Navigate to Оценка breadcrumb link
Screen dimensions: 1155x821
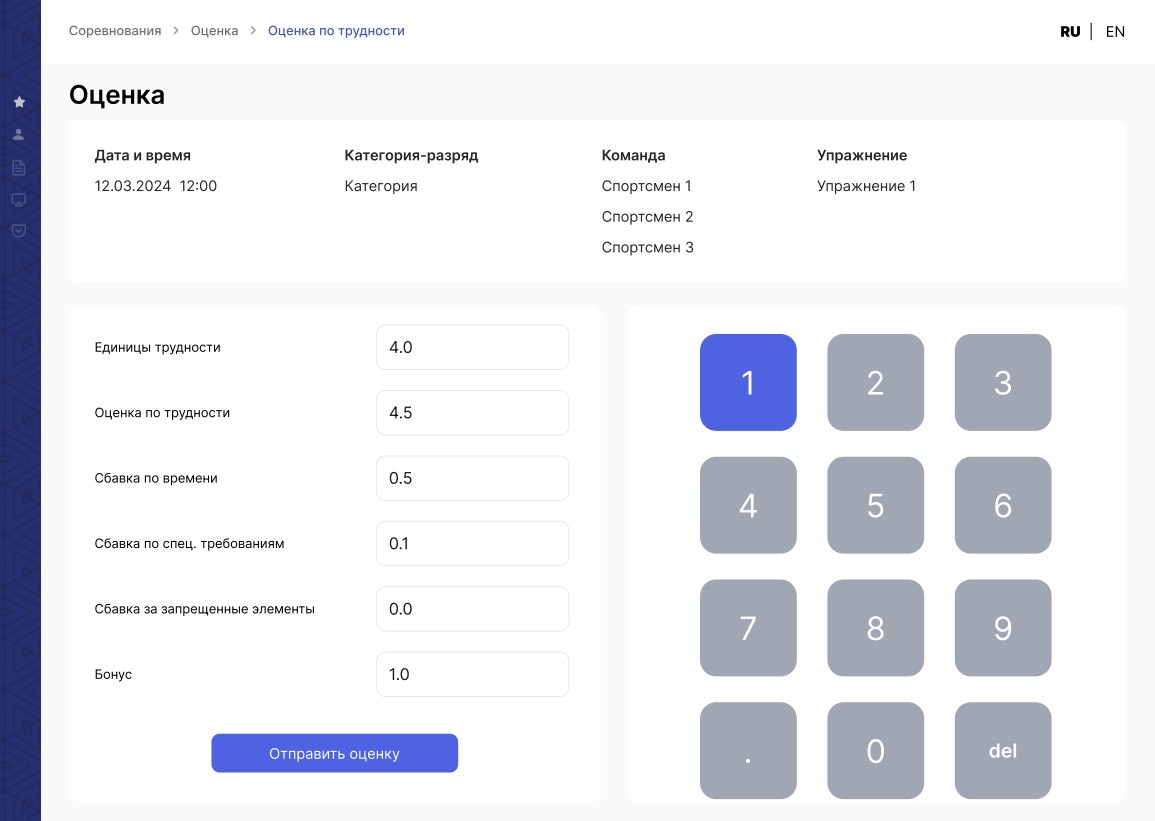click(215, 31)
